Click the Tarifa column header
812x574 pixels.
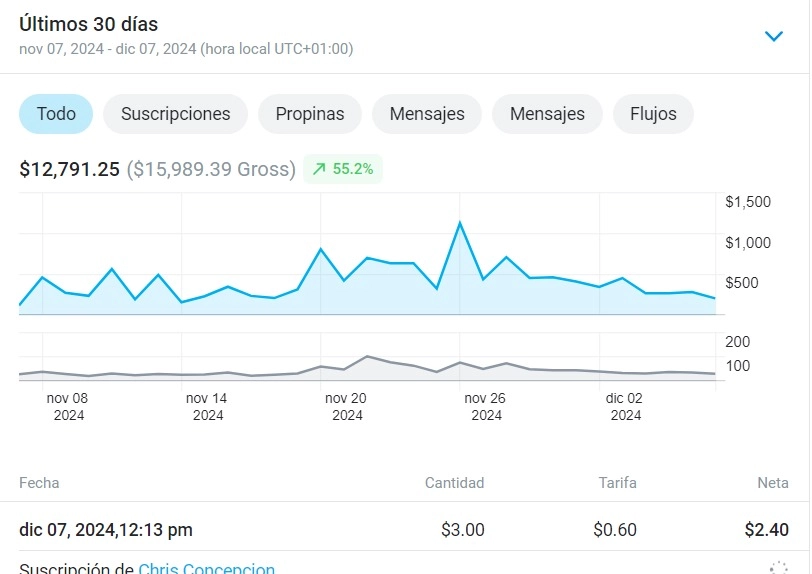click(617, 483)
